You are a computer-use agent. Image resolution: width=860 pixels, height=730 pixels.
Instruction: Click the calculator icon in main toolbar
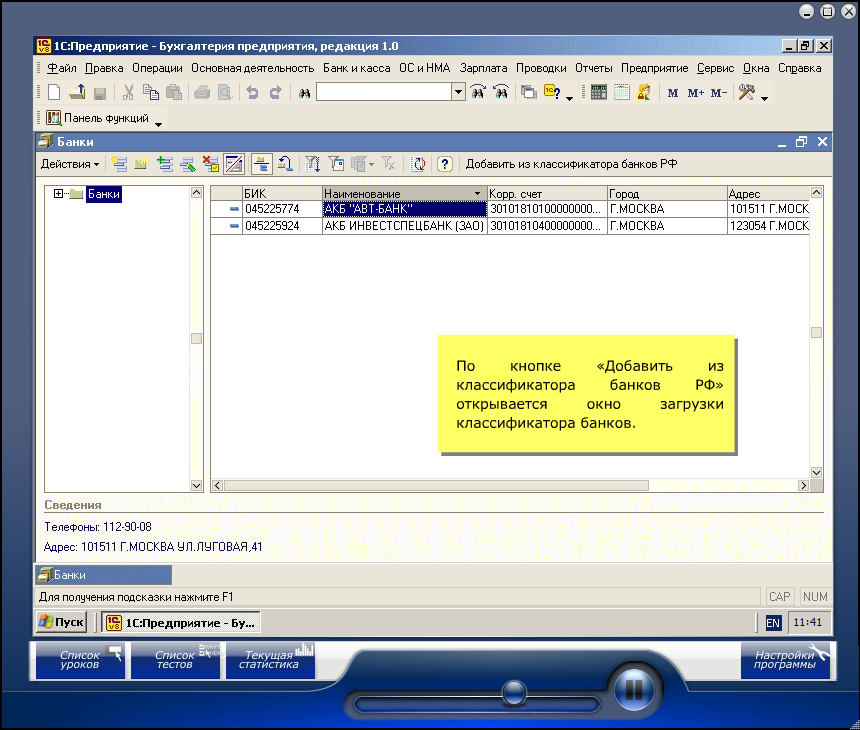[599, 93]
